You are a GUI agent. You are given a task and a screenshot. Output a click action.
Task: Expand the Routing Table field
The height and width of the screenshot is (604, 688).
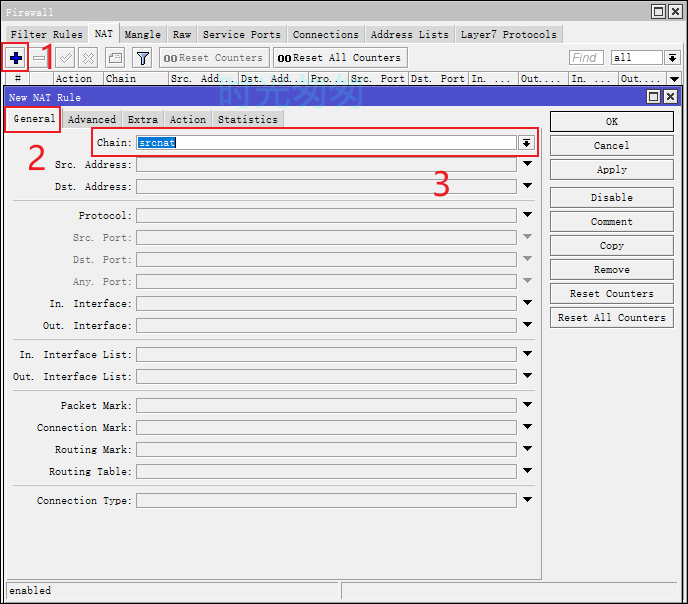pos(527,470)
